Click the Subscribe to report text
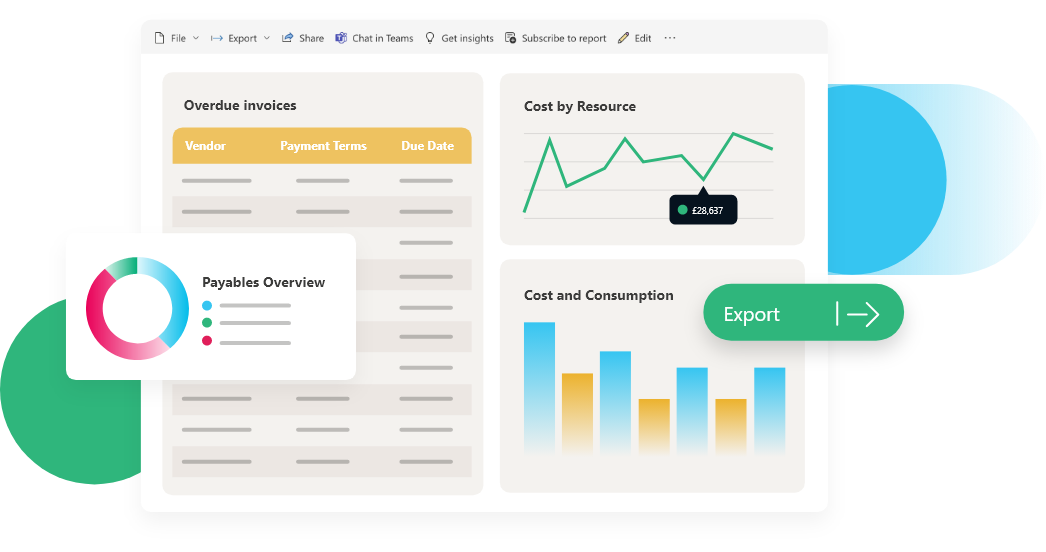The image size is (1046, 552). (564, 38)
